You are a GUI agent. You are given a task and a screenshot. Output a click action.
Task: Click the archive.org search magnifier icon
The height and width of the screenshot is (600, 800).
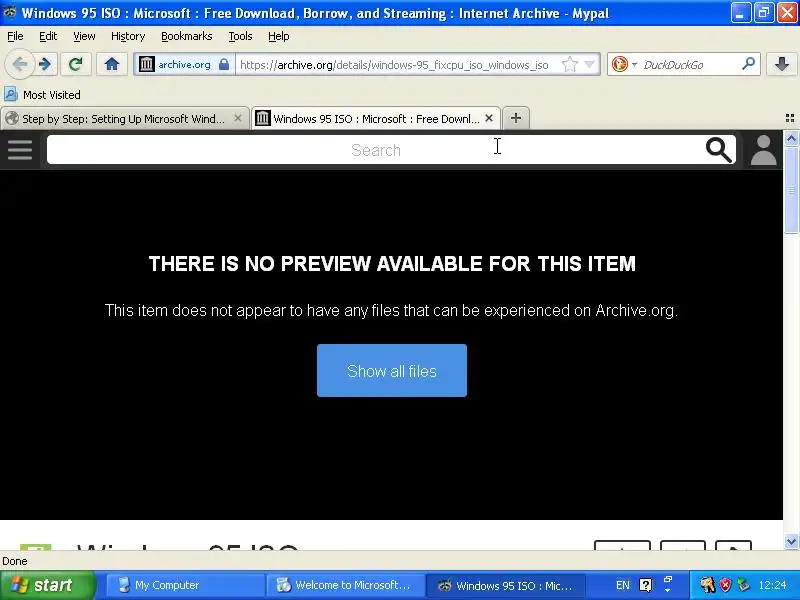tap(719, 149)
